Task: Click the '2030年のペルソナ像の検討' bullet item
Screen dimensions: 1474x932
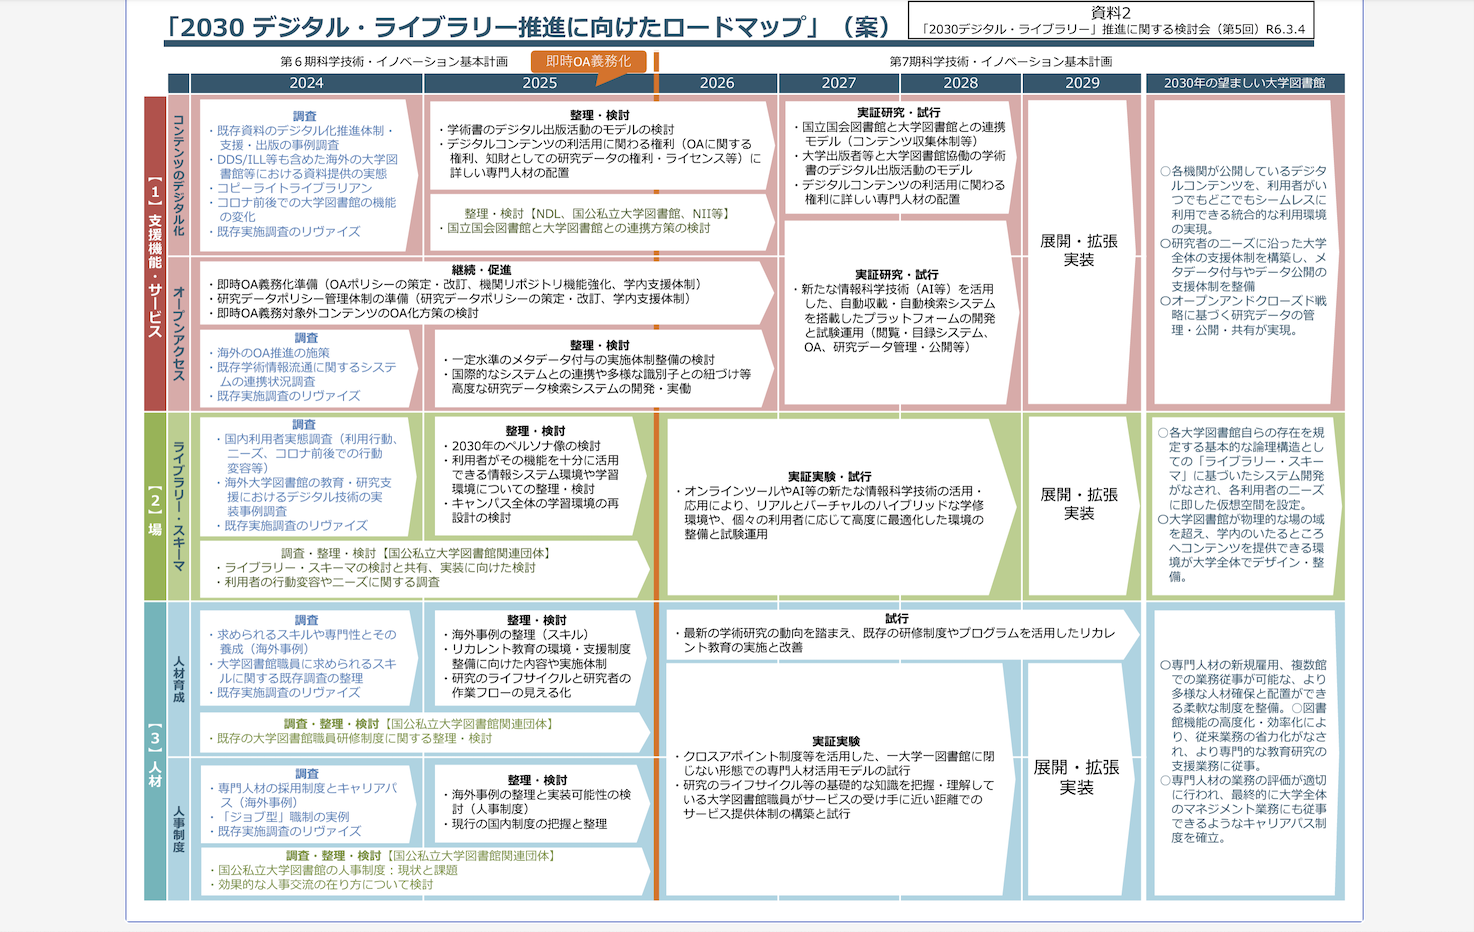Action: 521,446
